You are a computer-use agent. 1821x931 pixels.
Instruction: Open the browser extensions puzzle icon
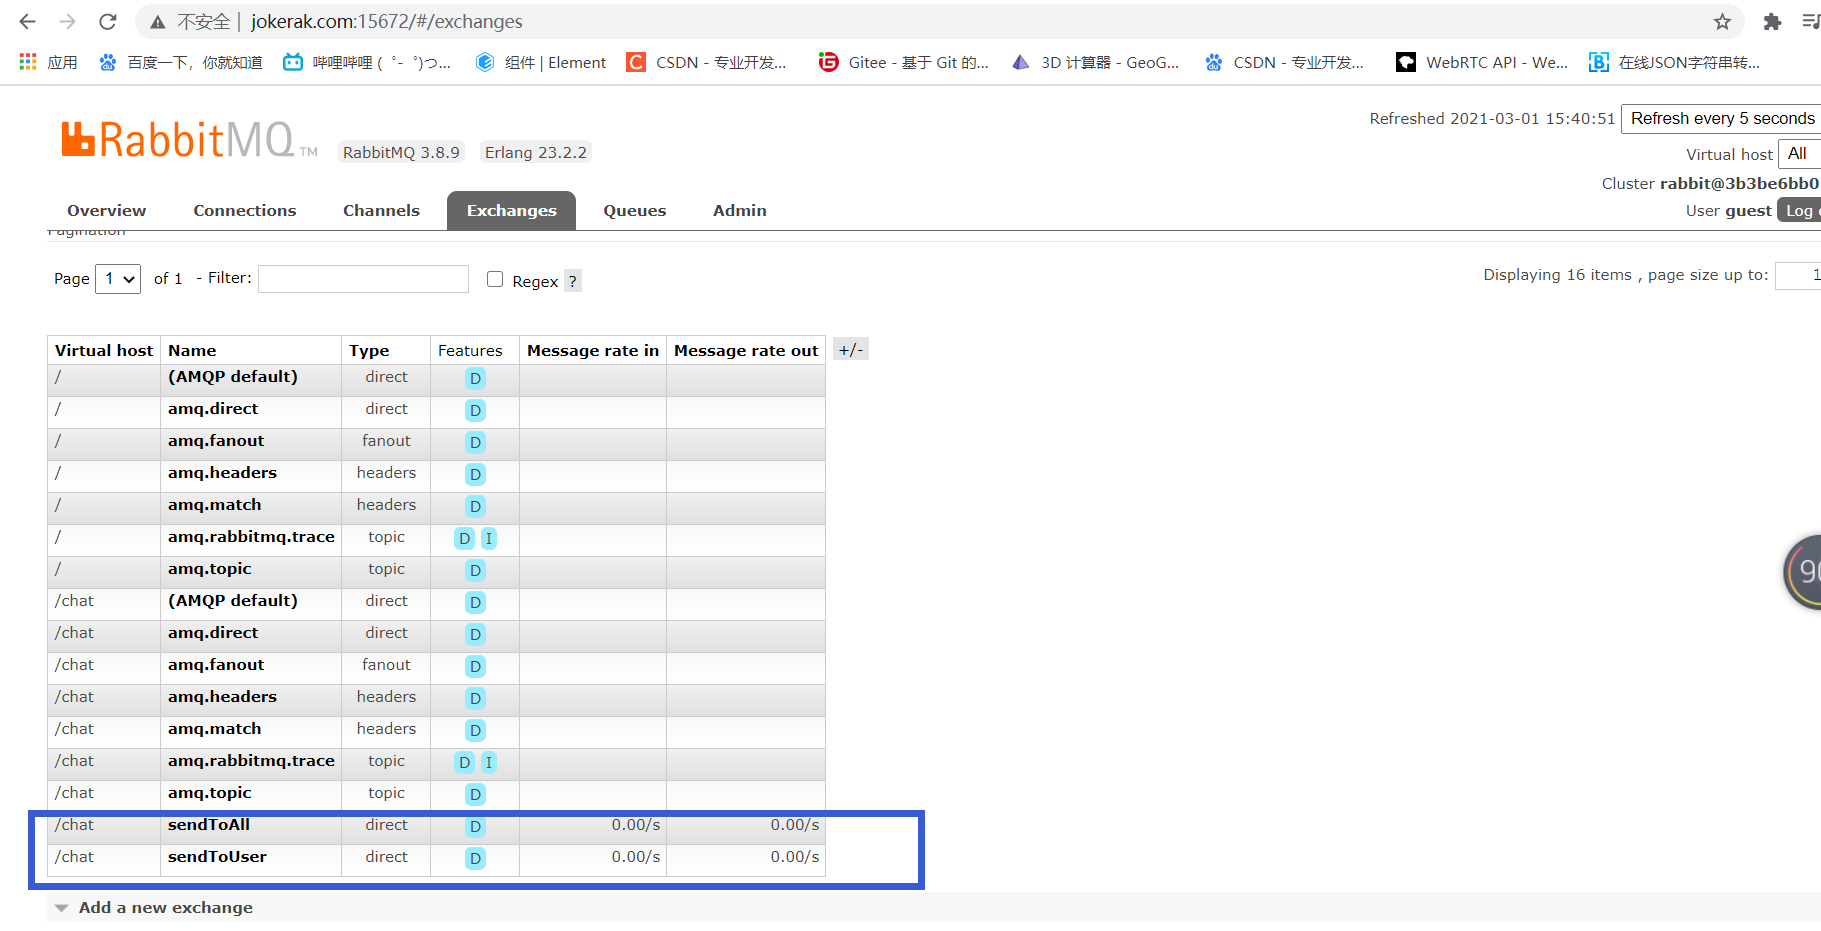(1772, 21)
